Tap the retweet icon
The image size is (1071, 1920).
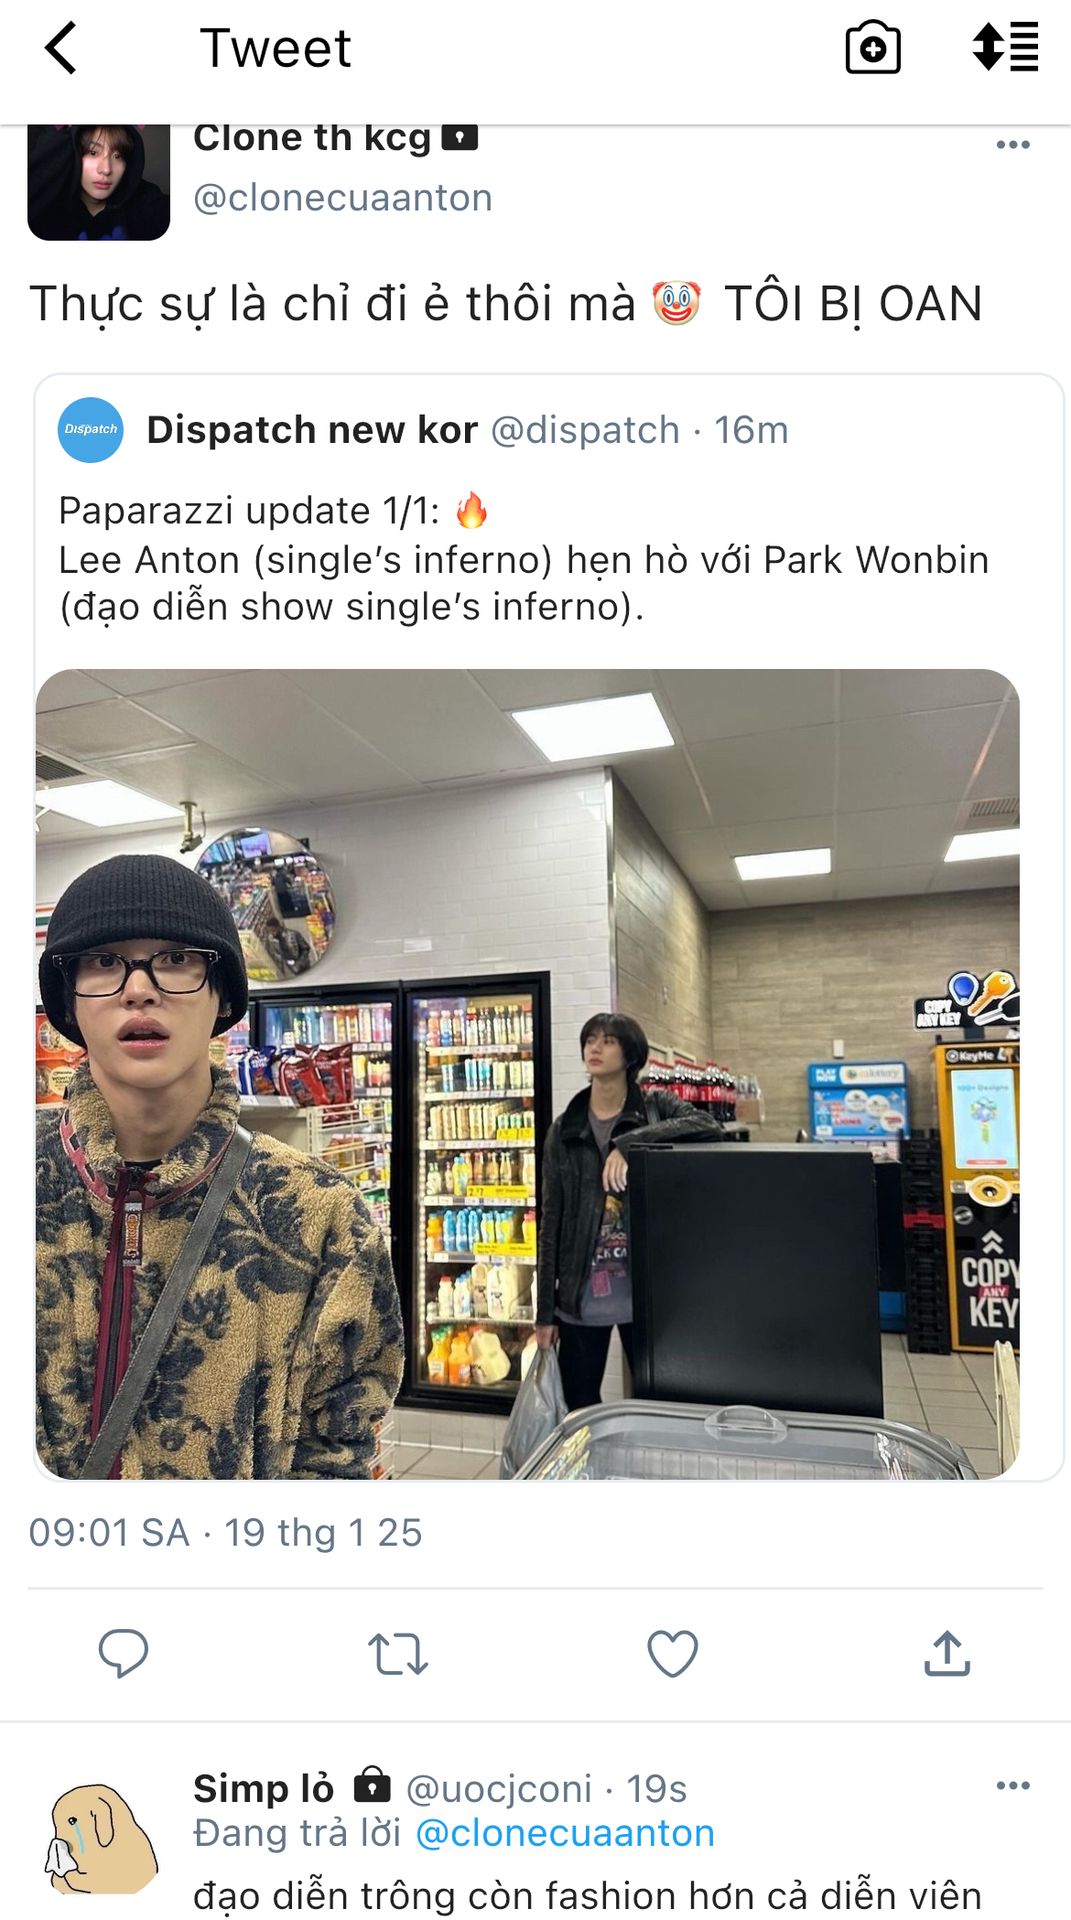click(x=398, y=1654)
